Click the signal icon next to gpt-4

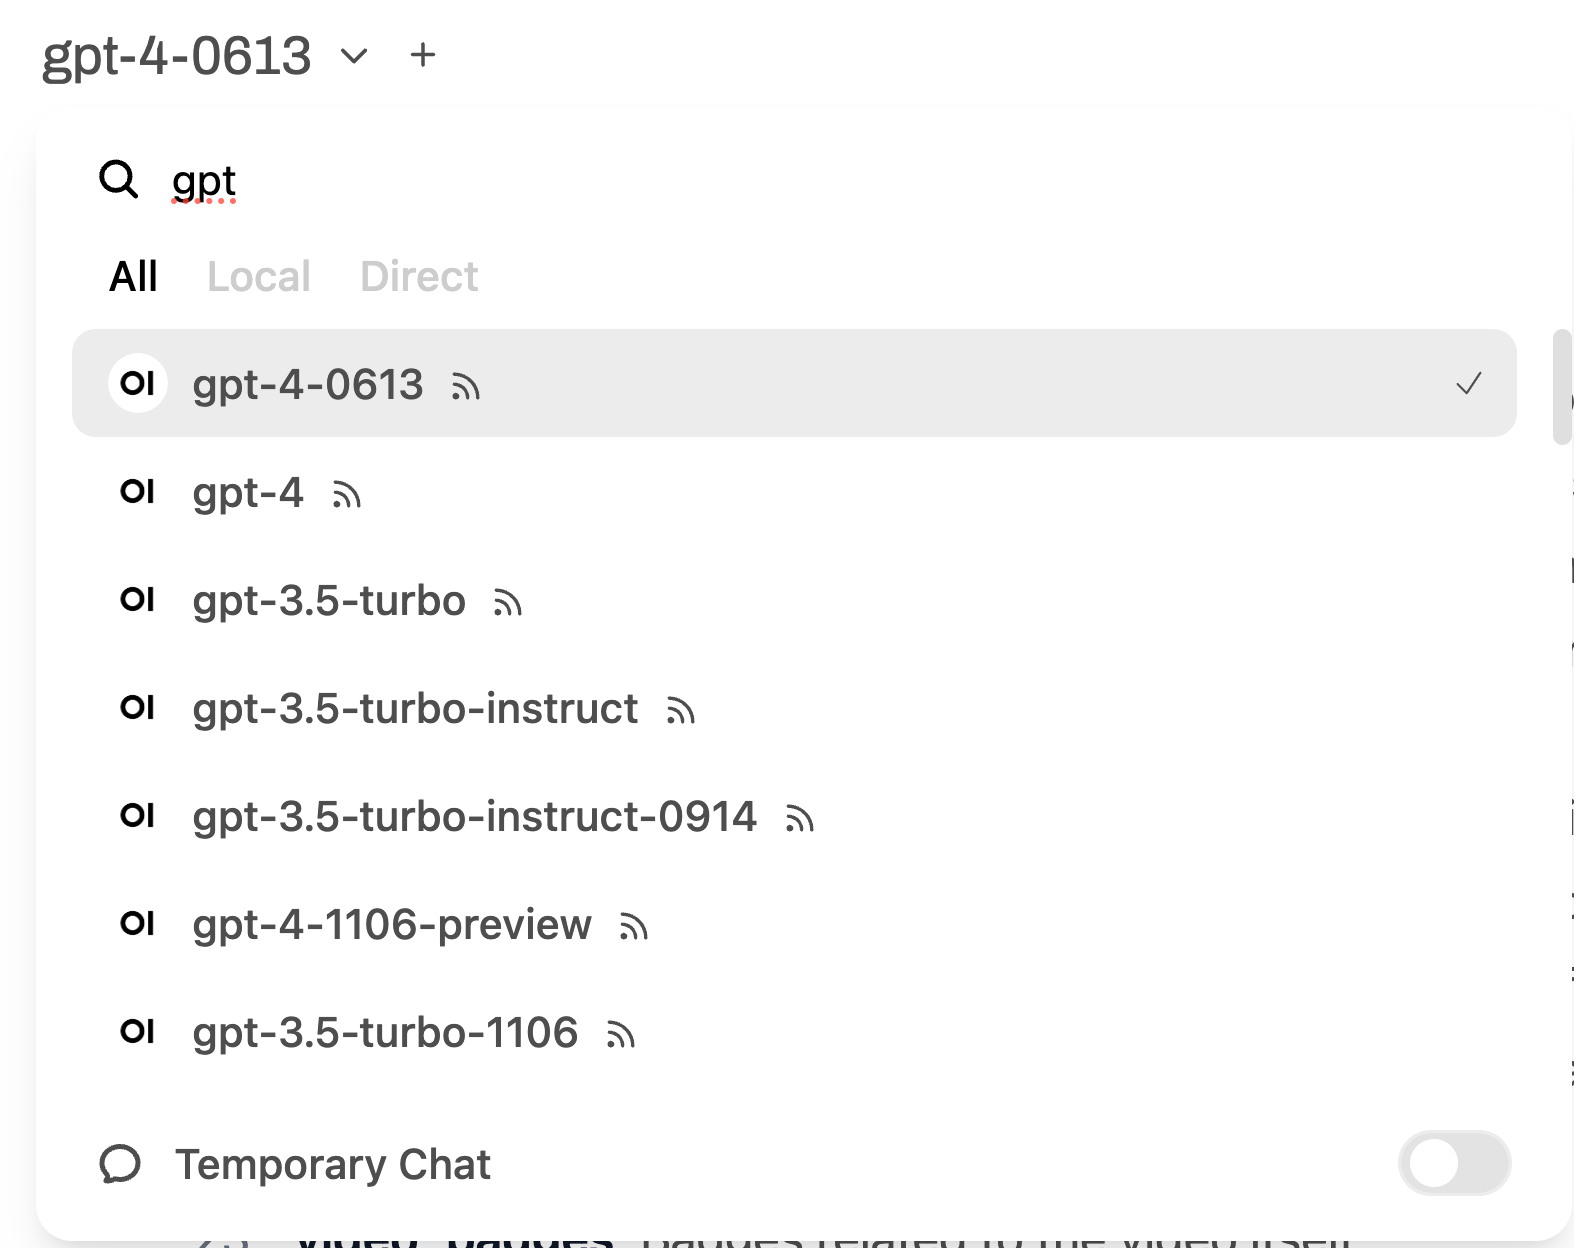click(347, 495)
